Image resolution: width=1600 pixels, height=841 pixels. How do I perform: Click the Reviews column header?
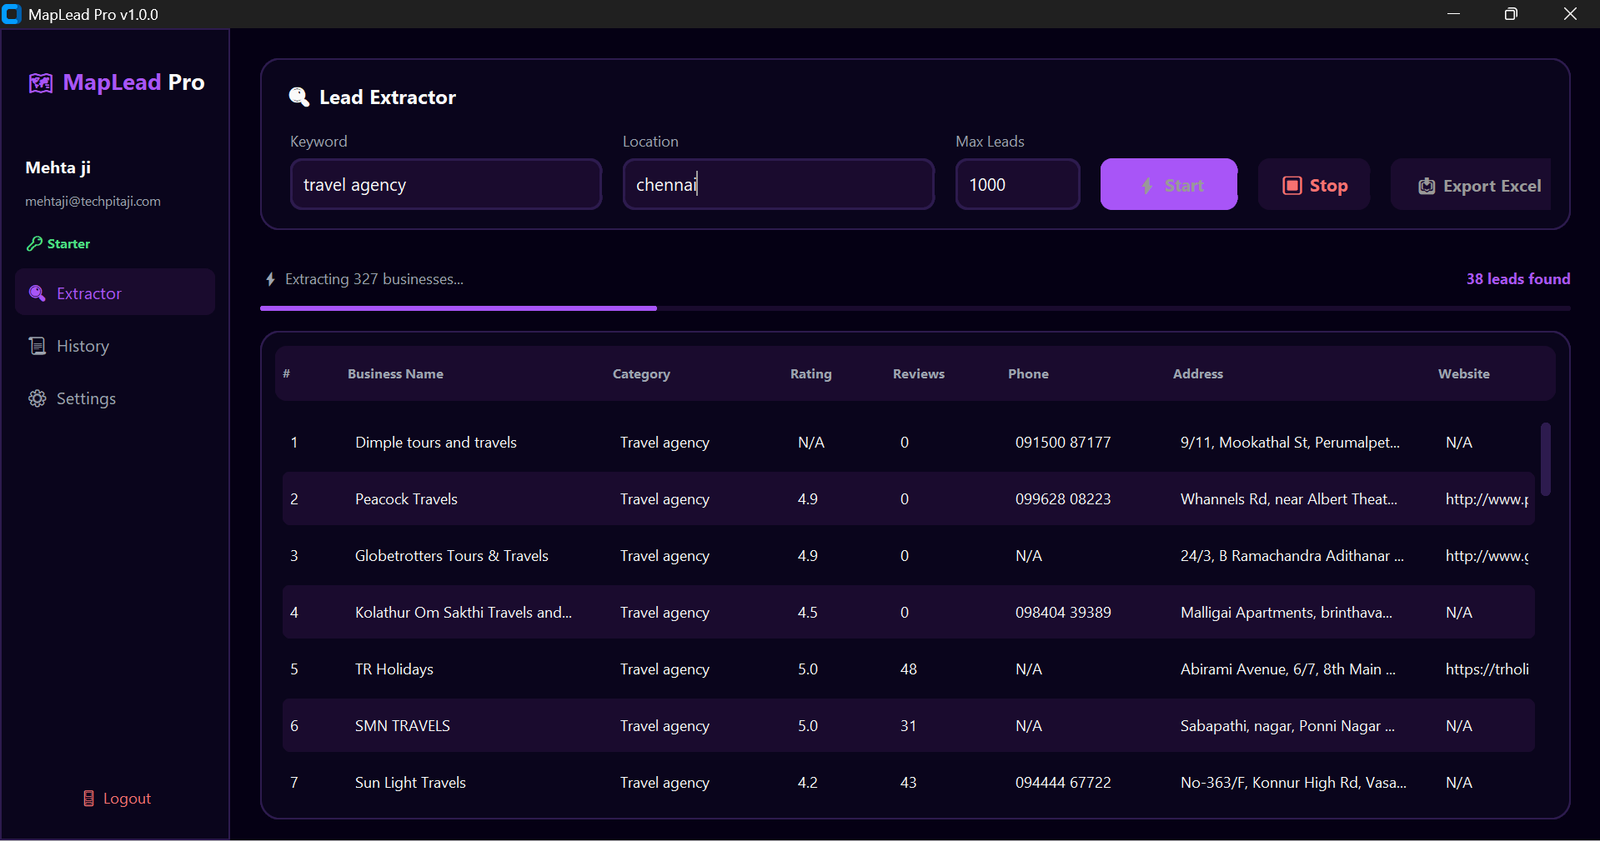pyautogui.click(x=918, y=374)
